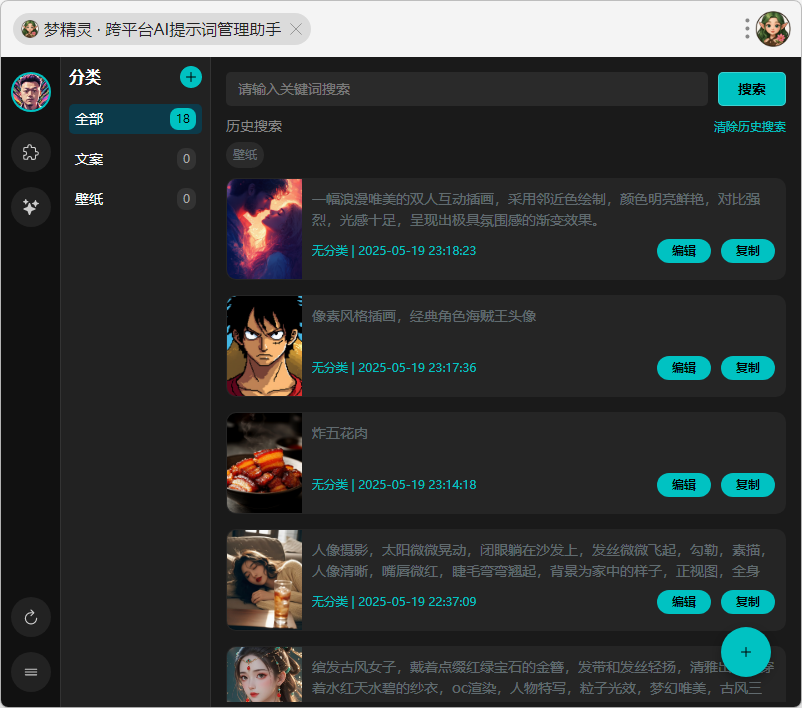Click timestamp 2025-05-19 23:18:23
The width and height of the screenshot is (802, 708).
point(417,251)
